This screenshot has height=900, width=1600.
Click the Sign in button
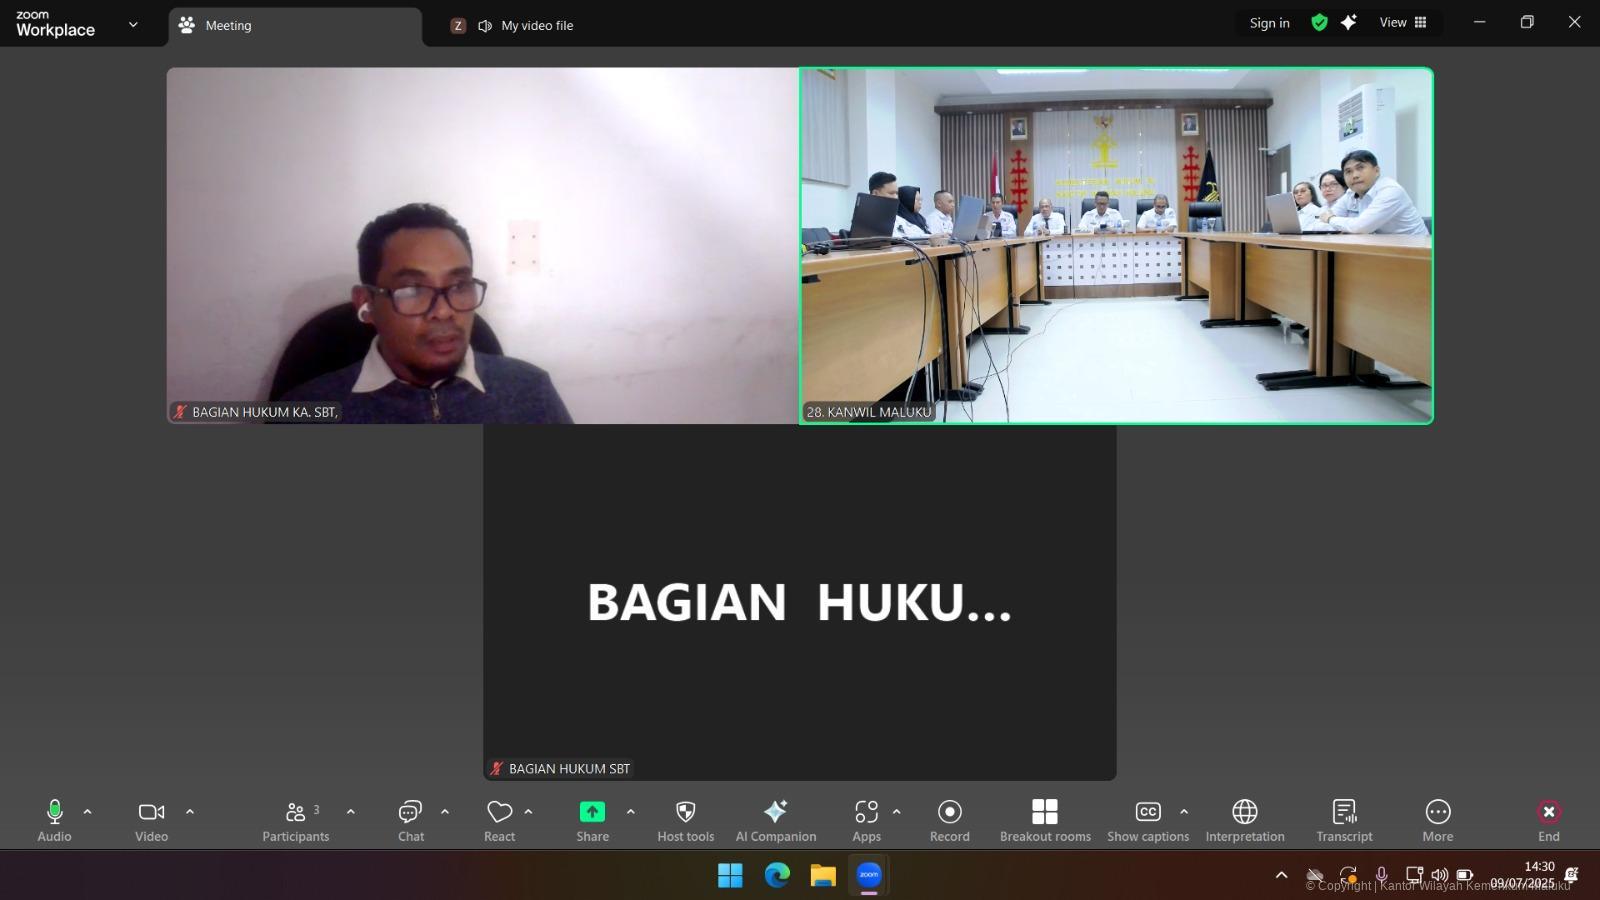click(1269, 23)
